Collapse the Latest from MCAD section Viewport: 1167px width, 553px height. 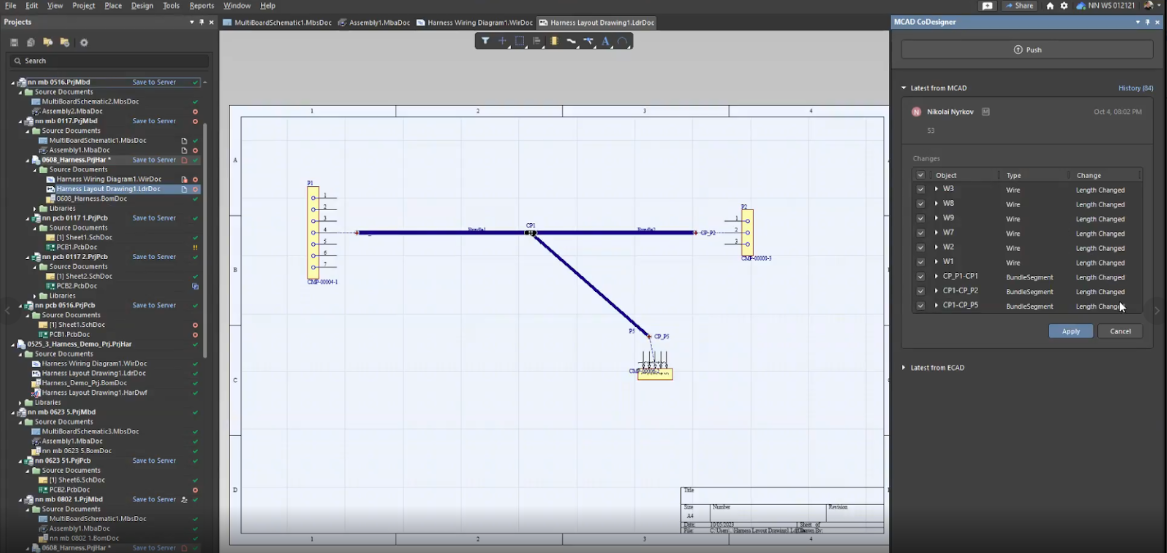904,88
